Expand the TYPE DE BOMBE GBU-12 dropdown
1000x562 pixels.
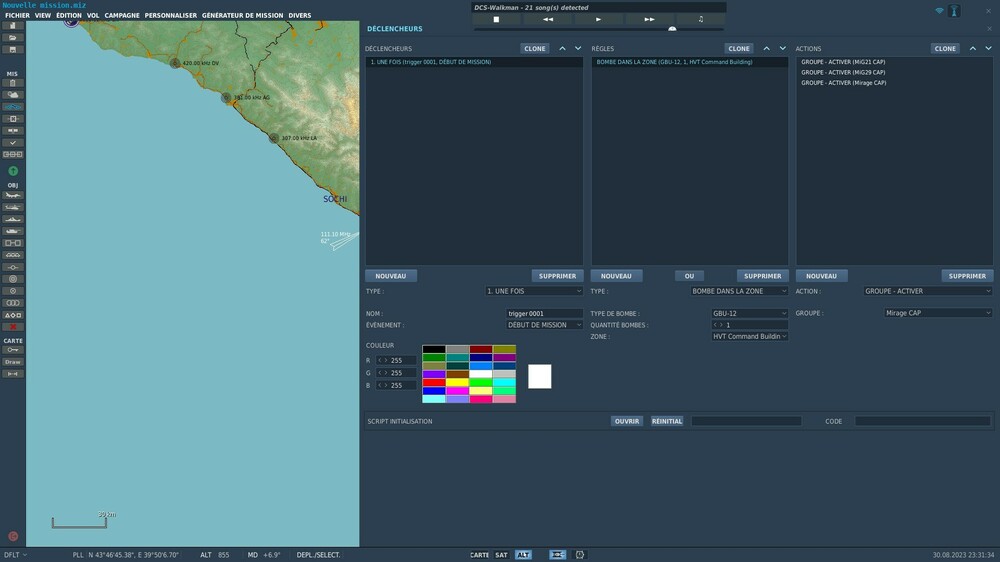(x=749, y=313)
